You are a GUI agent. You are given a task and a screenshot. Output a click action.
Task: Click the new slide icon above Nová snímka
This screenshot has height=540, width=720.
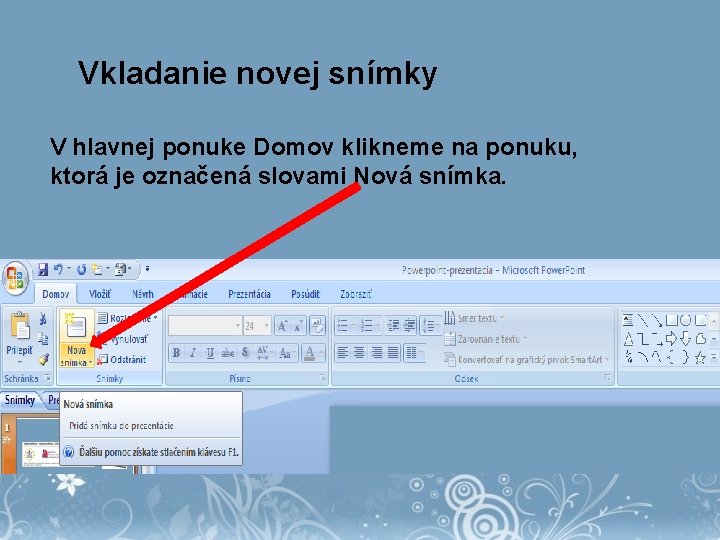(76, 326)
